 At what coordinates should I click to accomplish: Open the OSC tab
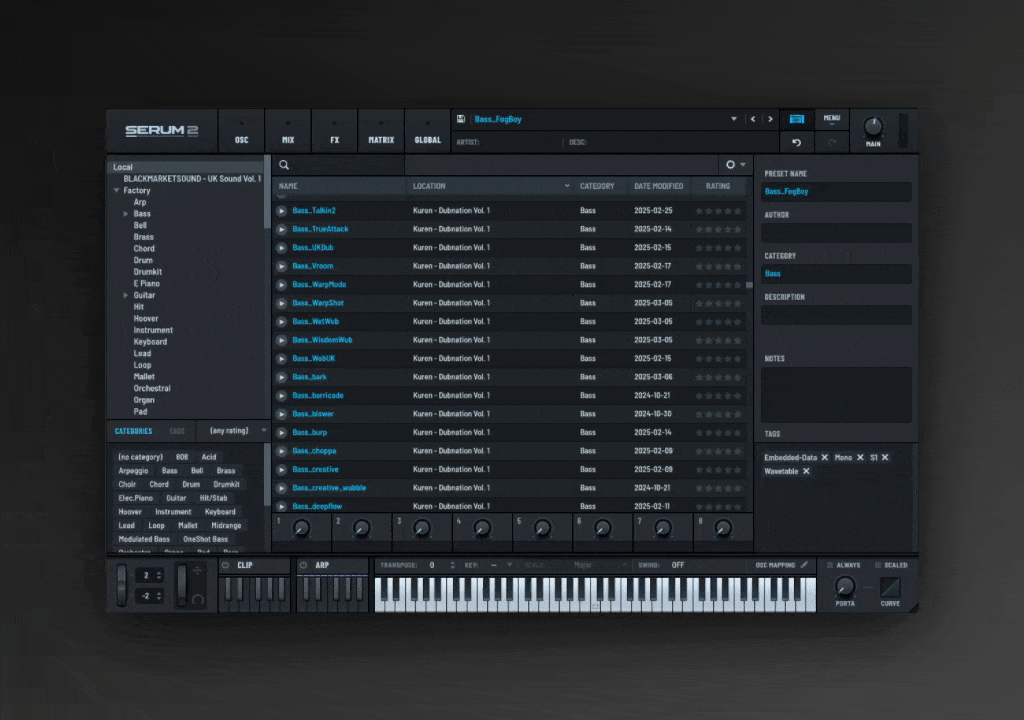(242, 131)
